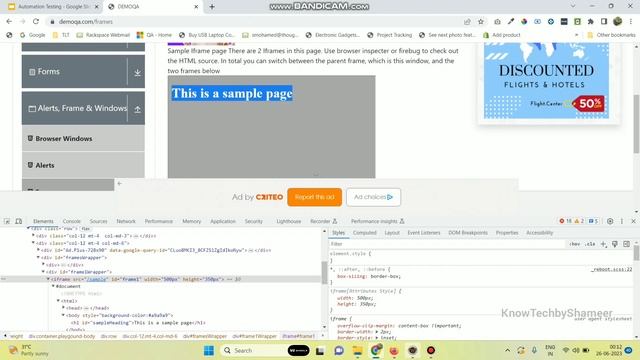Click div.container.playgound-body breadcrumb
Screen dimensions: 640x360
tap(62, 336)
